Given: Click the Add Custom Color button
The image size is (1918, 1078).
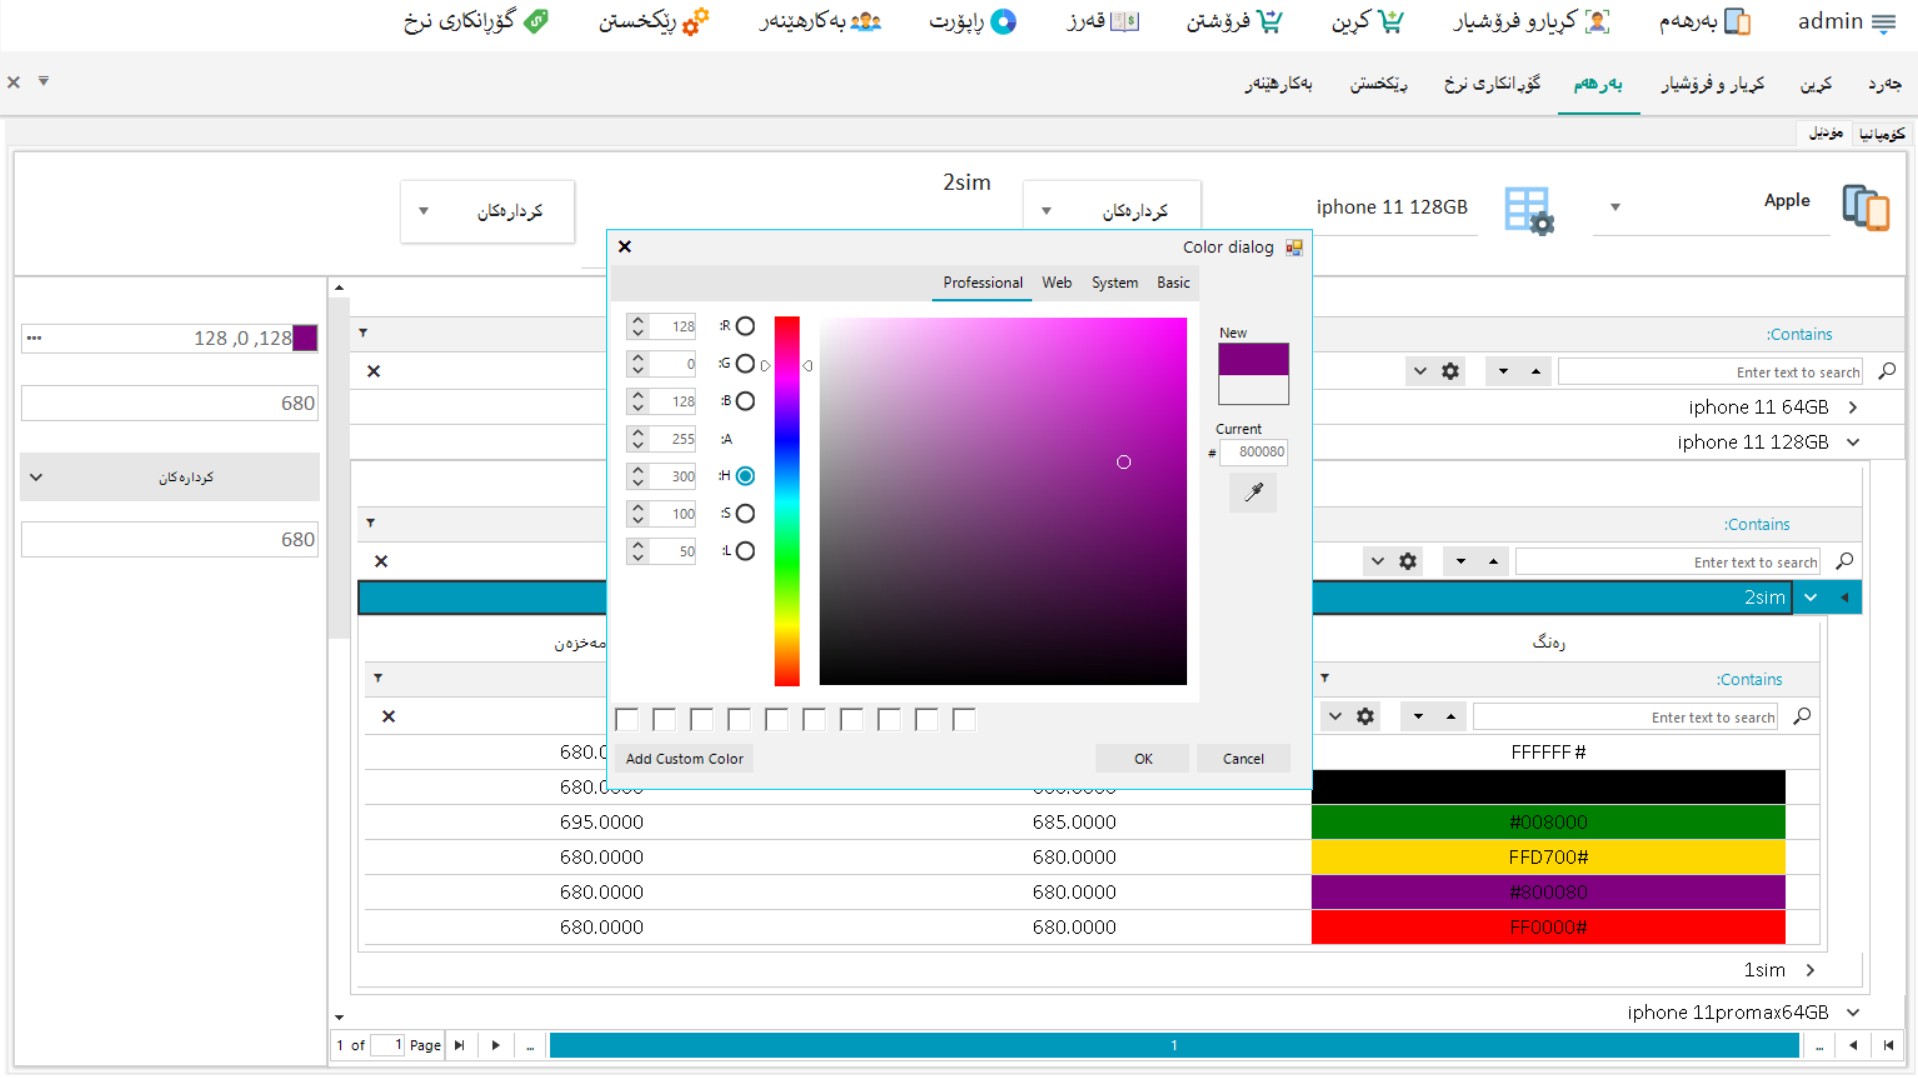Looking at the screenshot, I should tap(684, 759).
